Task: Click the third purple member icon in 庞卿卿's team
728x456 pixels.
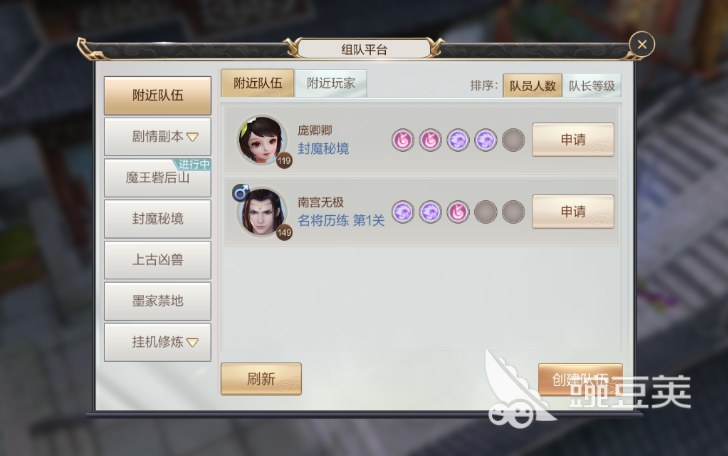Action: pos(458,140)
